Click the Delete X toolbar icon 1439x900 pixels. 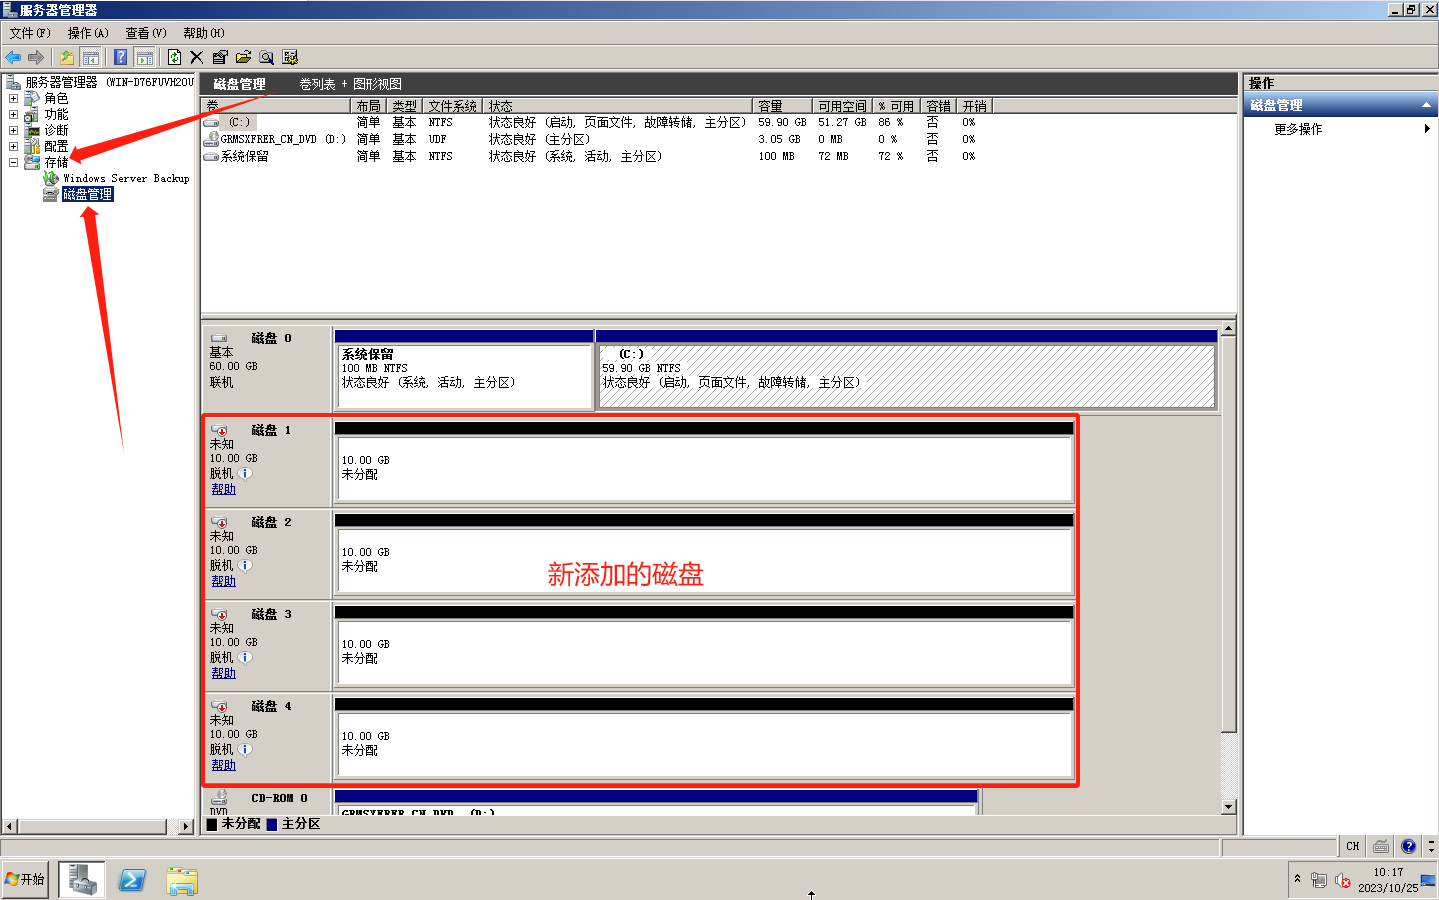click(196, 58)
